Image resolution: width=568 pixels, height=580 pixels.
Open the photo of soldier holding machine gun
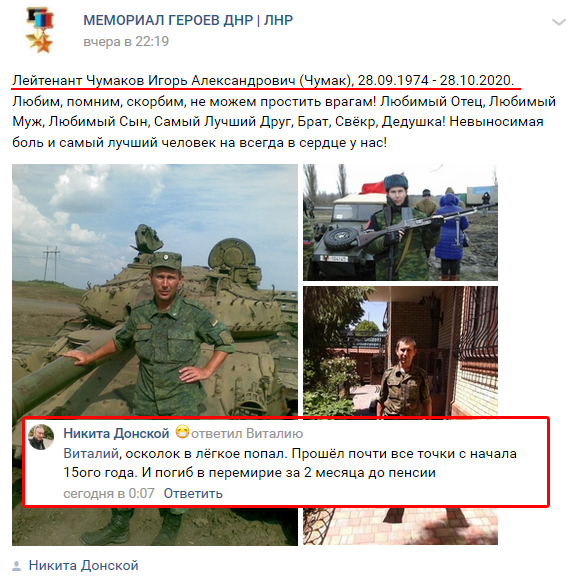pyautogui.click(x=400, y=222)
